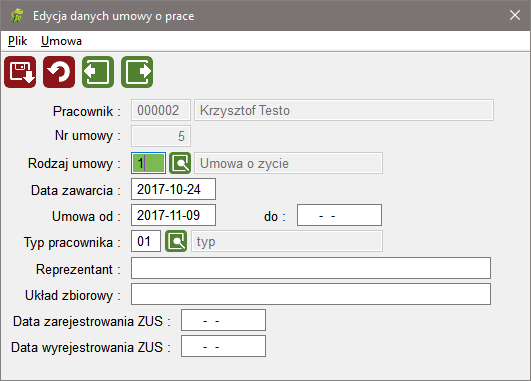This screenshot has height=381, width=531.
Task: Select the Data zawarcia date field
Action: tap(173, 189)
